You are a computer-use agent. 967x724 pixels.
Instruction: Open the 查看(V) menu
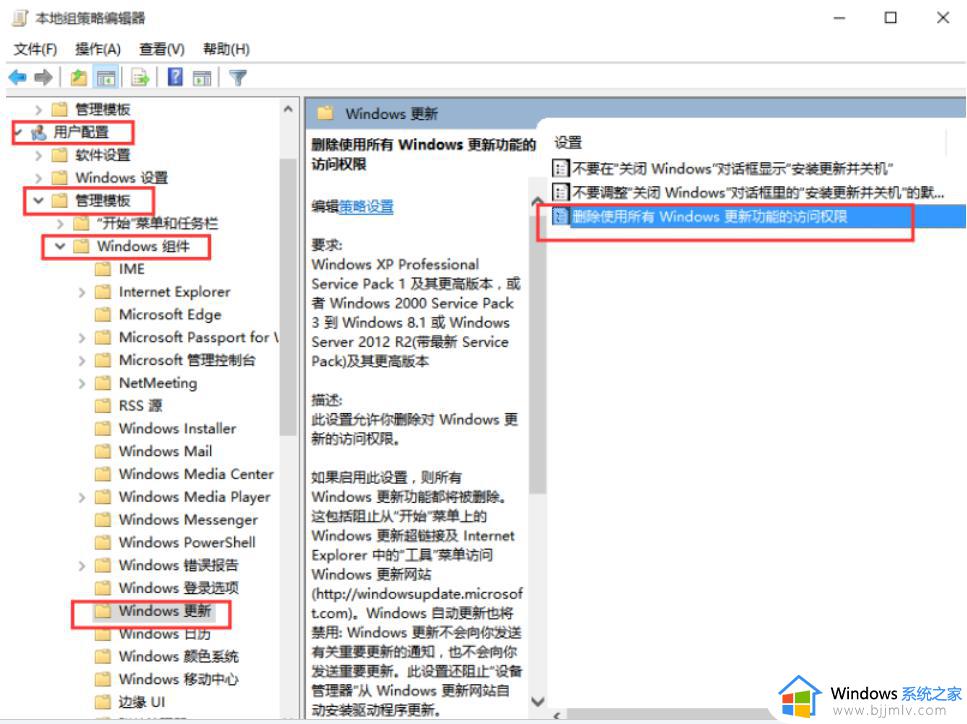pyautogui.click(x=162, y=49)
